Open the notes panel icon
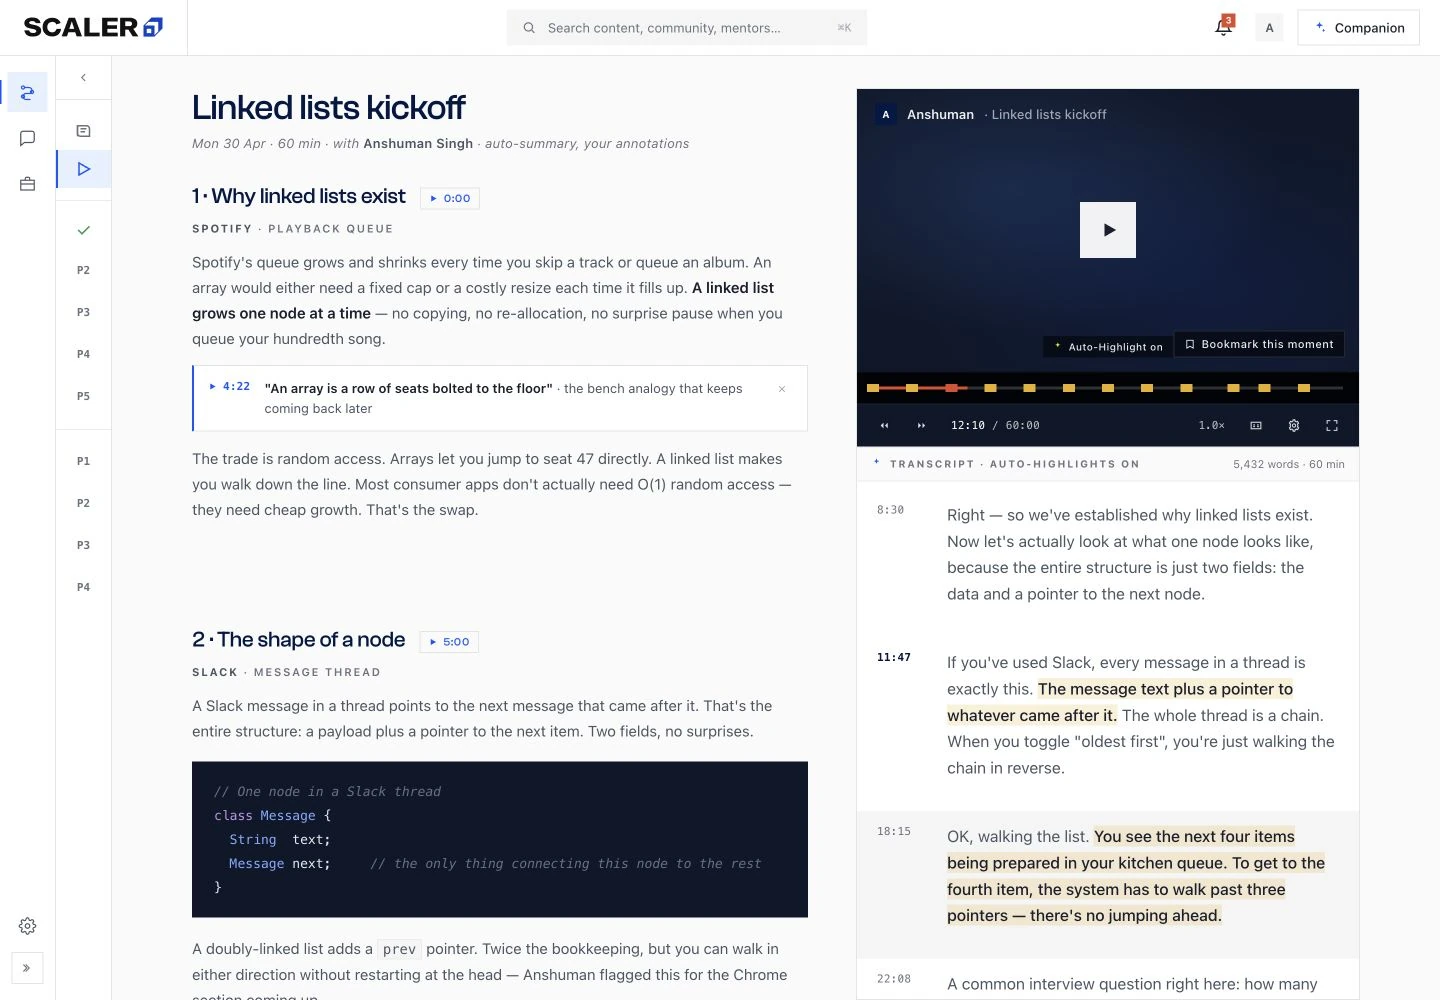 pyautogui.click(x=84, y=131)
